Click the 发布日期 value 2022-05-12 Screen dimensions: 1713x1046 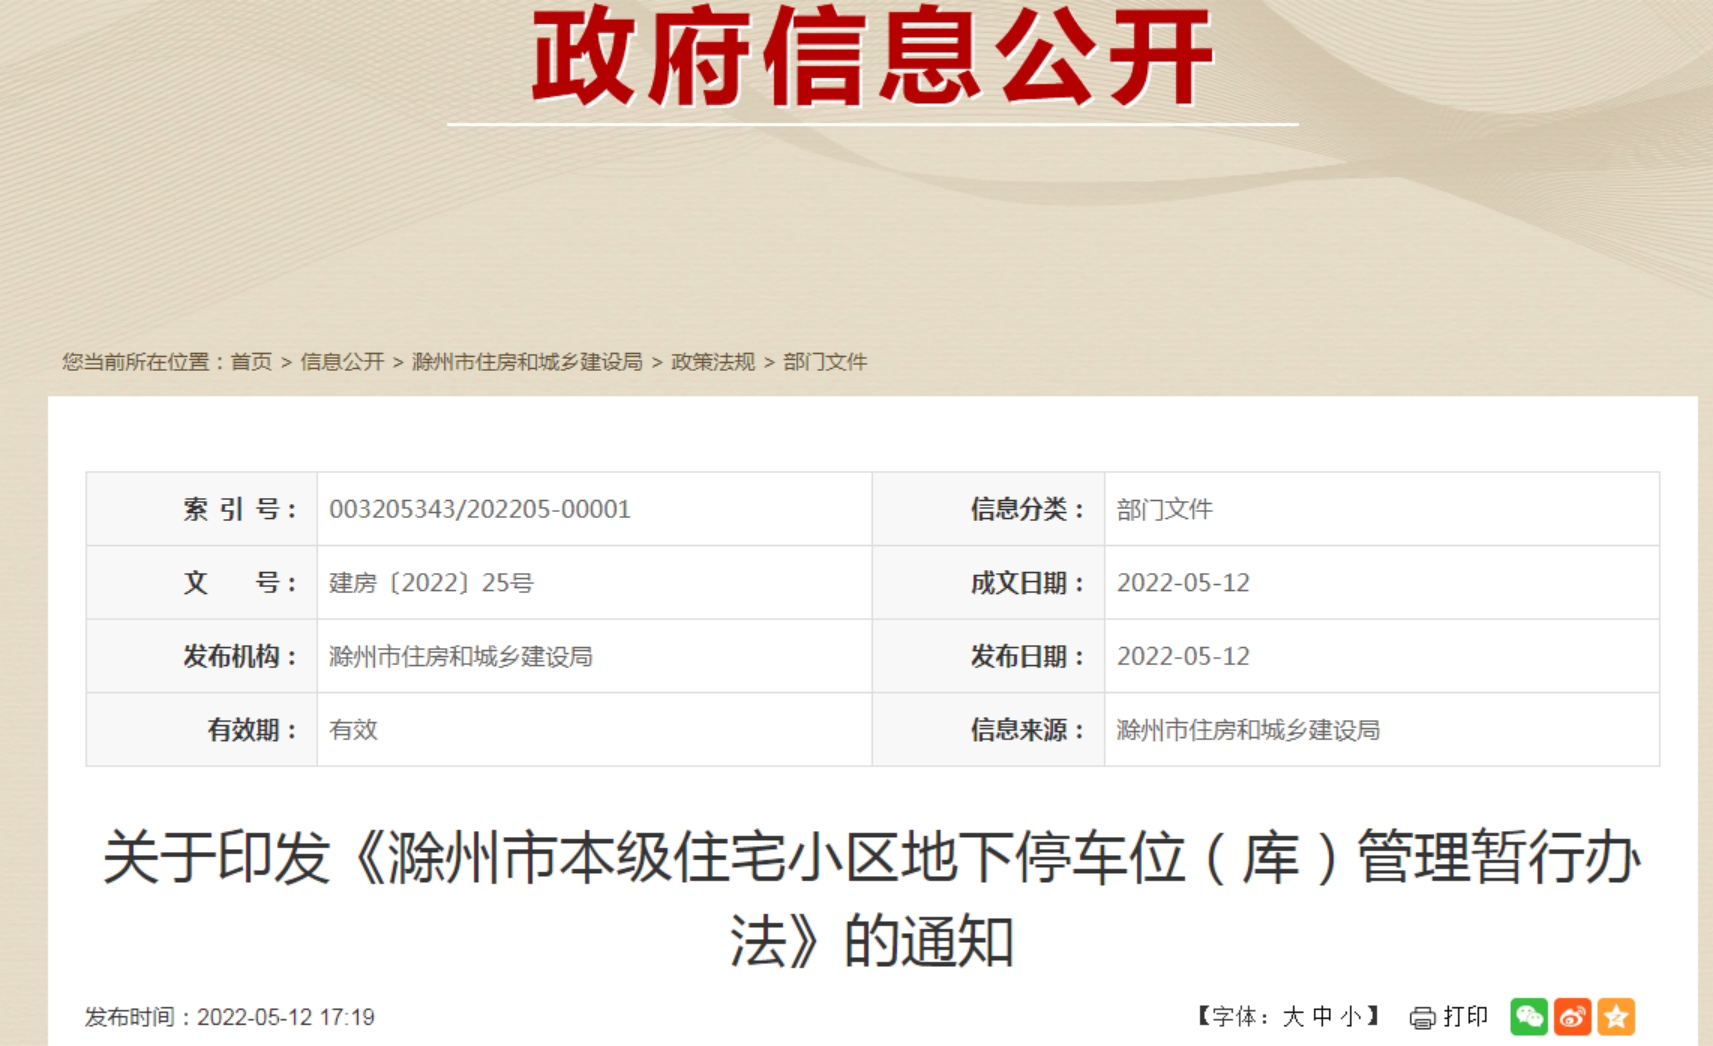click(1183, 656)
